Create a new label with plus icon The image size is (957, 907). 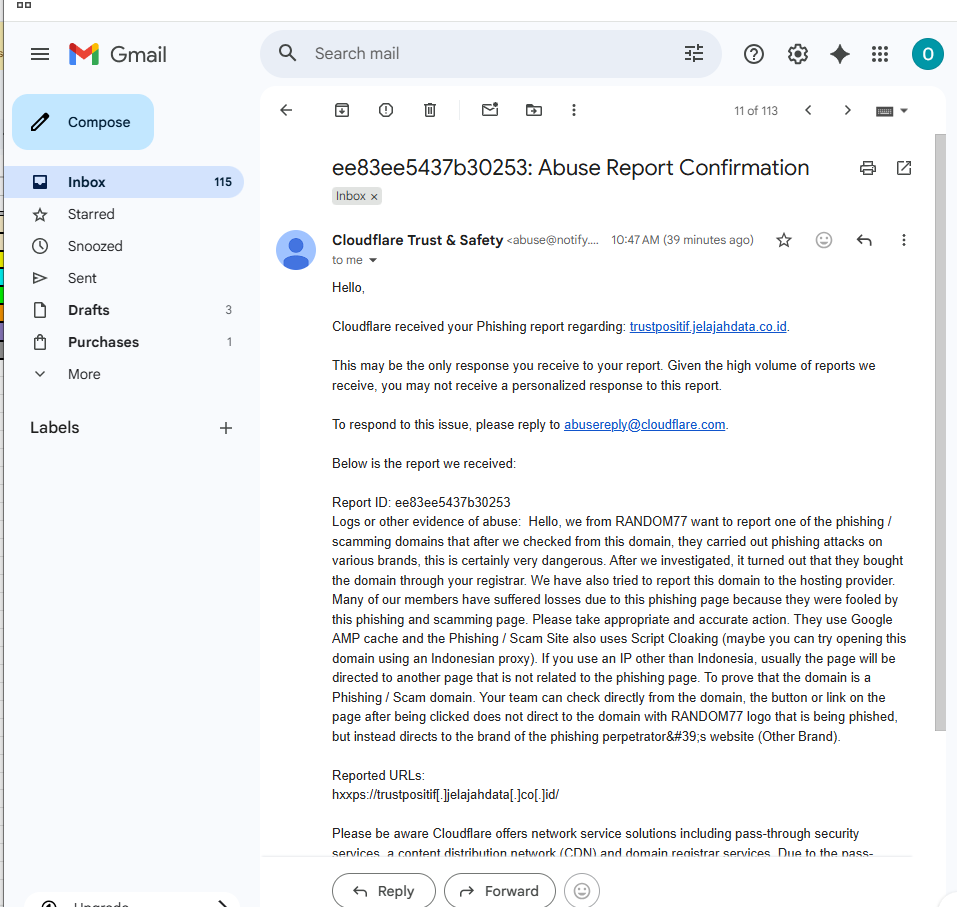(x=226, y=428)
